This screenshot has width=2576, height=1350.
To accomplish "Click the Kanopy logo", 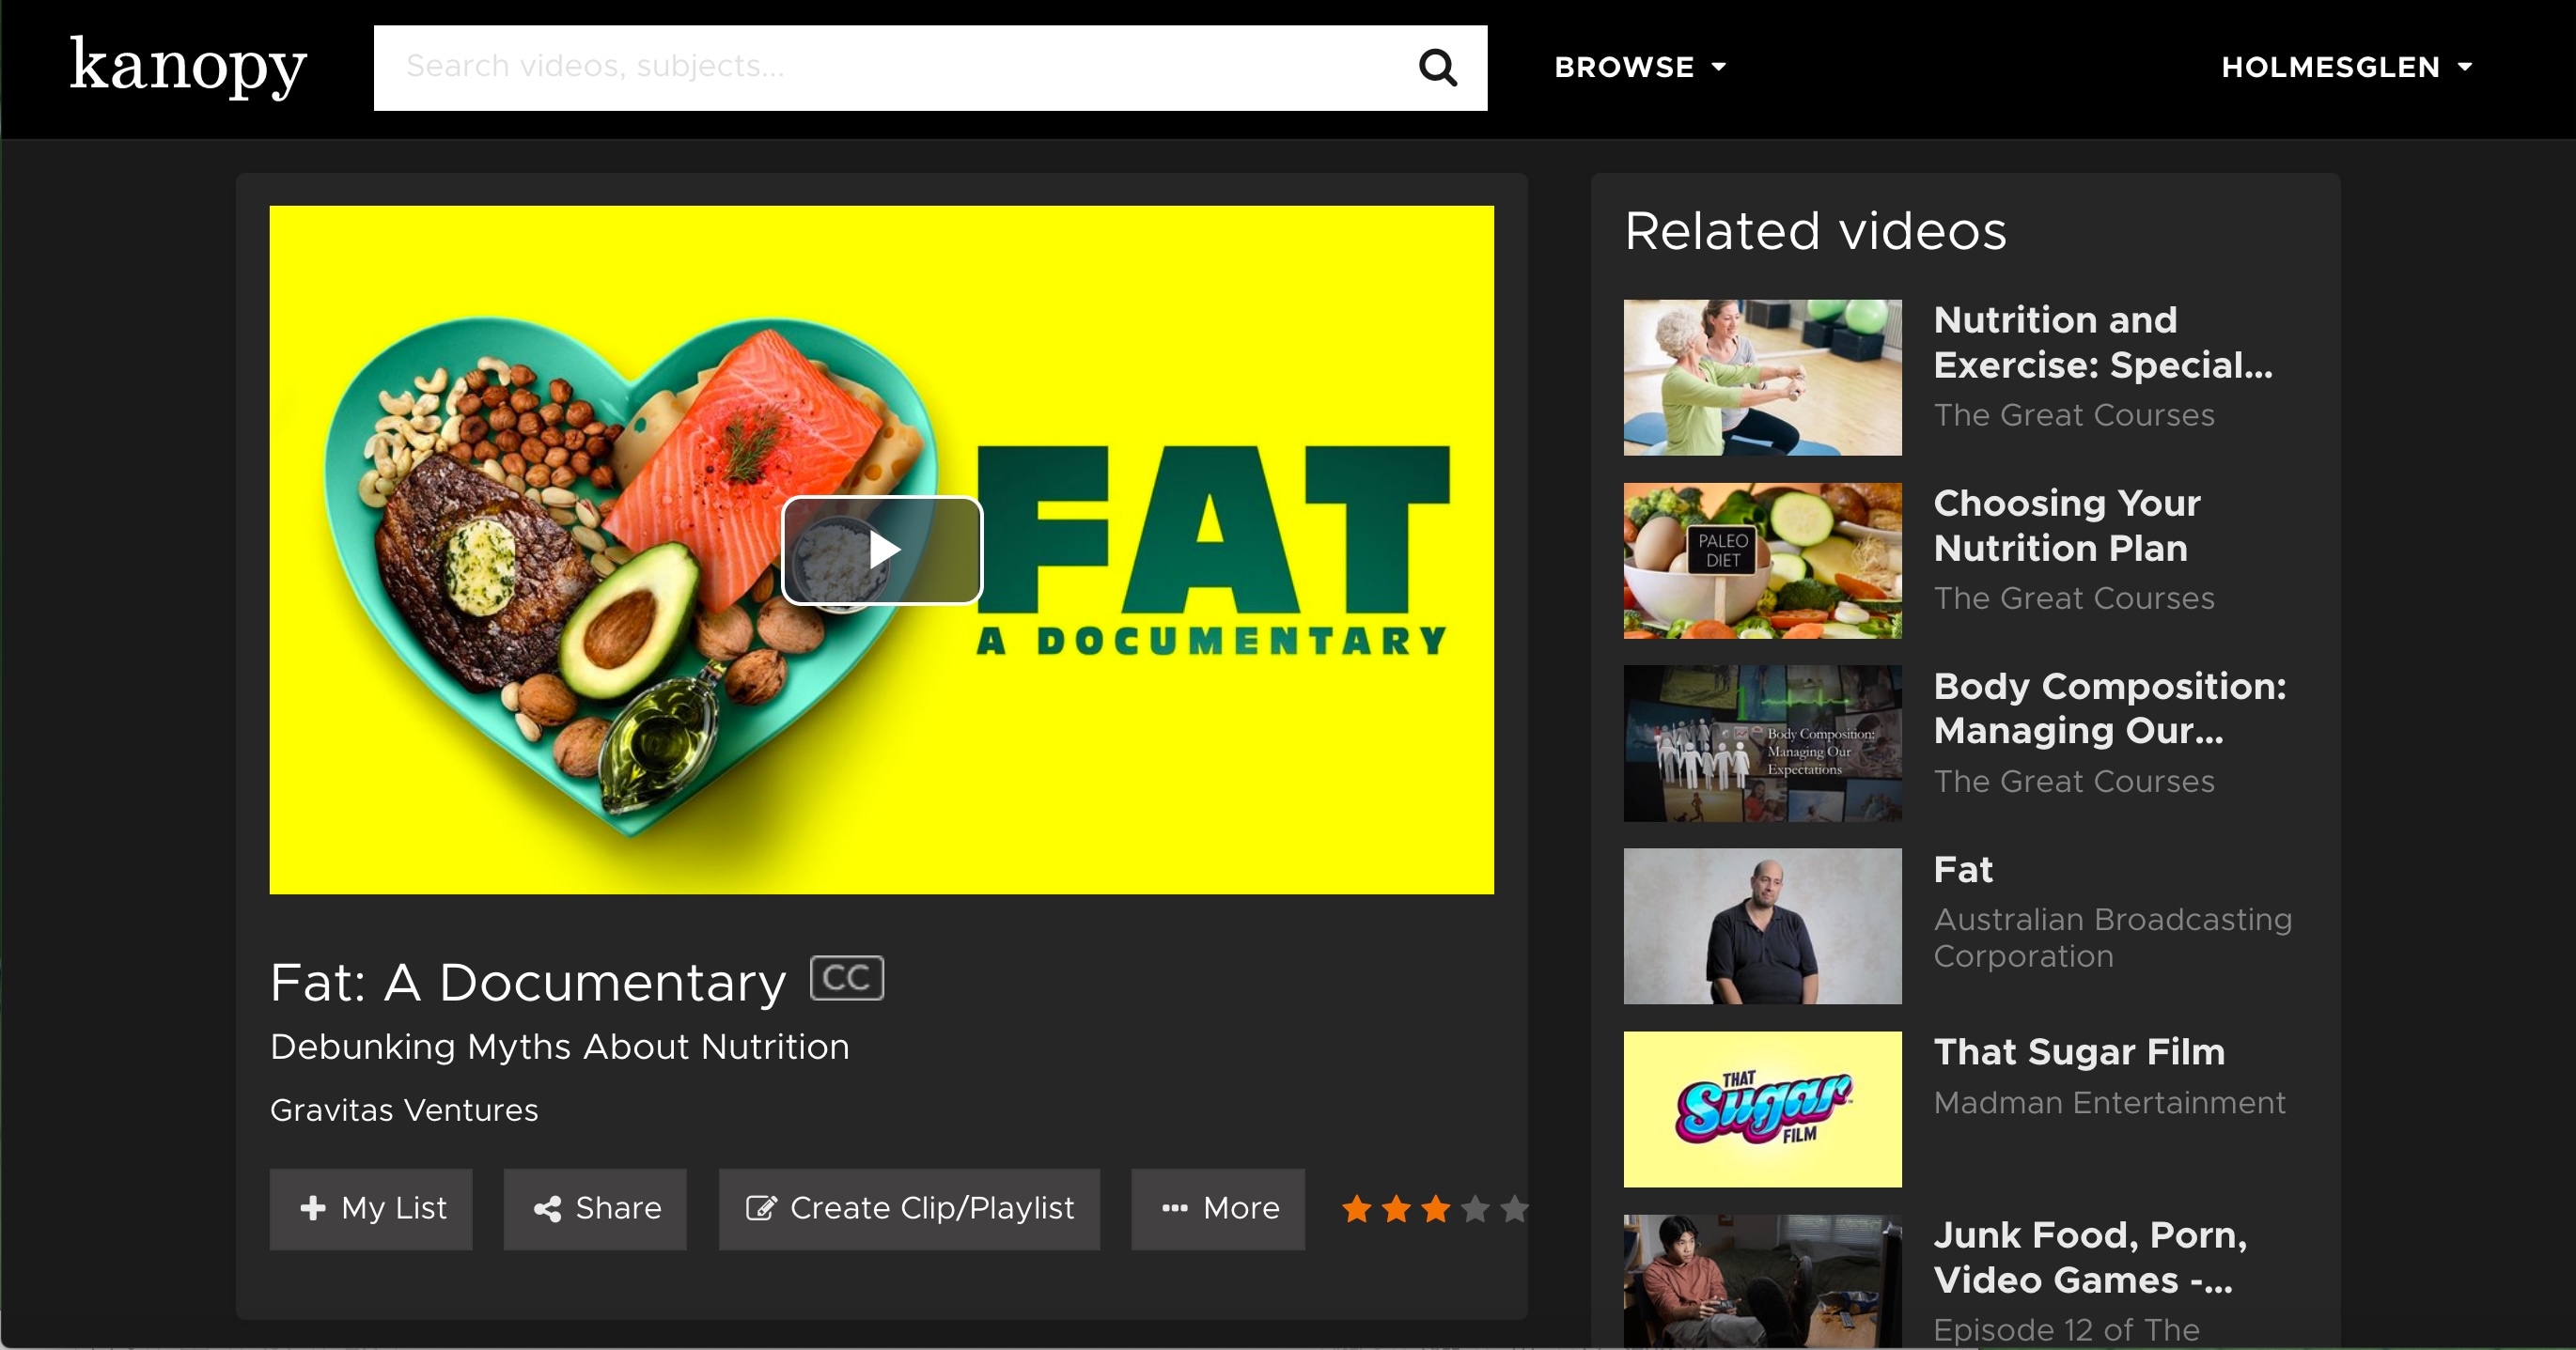I will 188,67.
